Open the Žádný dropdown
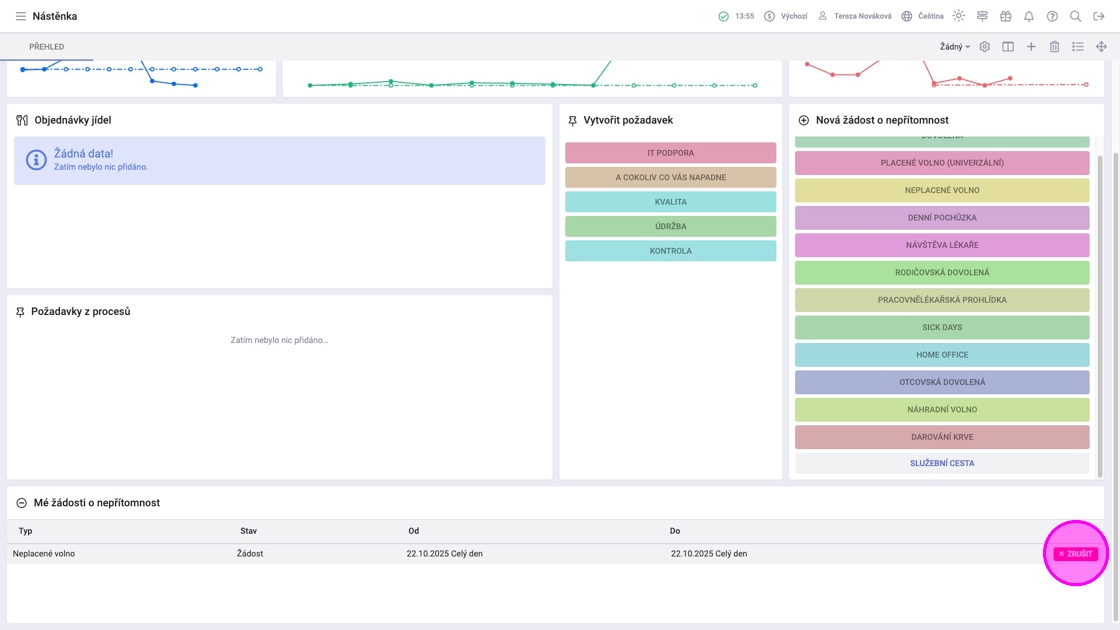The height and width of the screenshot is (630, 1120). 954,46
